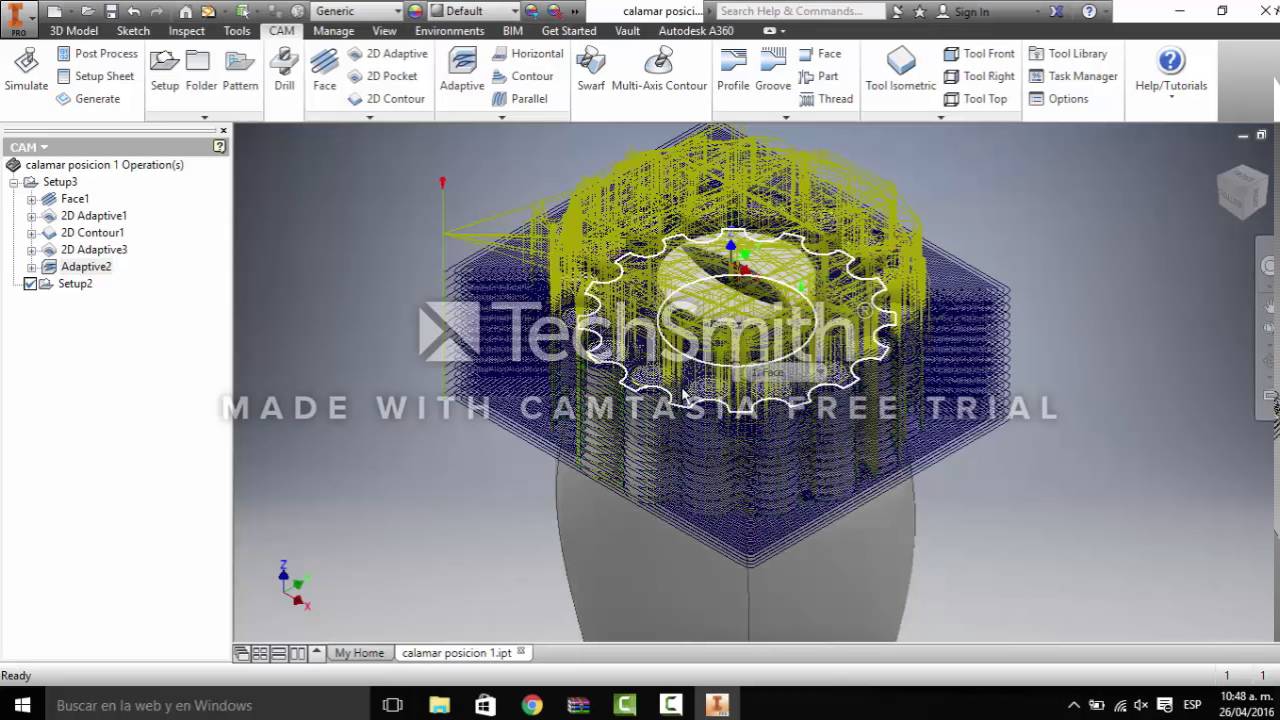
Task: Create a new Setup
Action: point(165,69)
